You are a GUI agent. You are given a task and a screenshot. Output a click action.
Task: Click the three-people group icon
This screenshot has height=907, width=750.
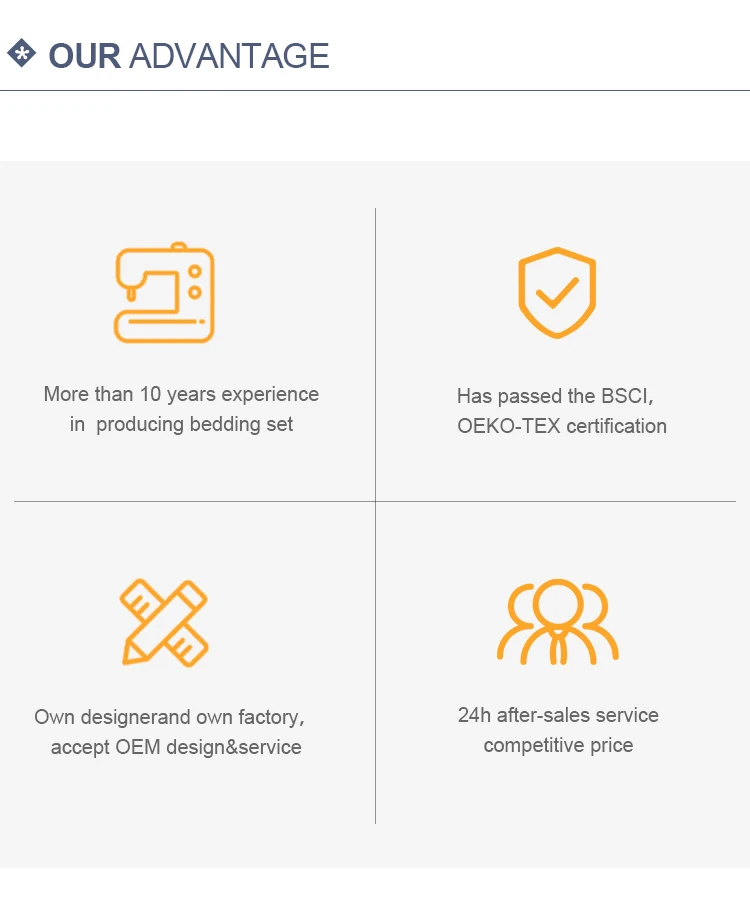tap(557, 621)
